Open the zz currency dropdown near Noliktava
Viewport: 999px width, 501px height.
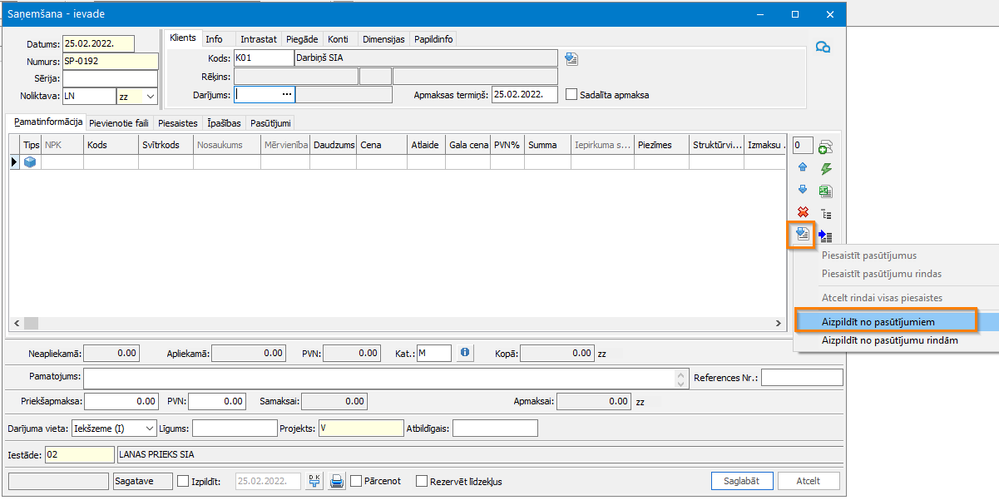(x=150, y=96)
